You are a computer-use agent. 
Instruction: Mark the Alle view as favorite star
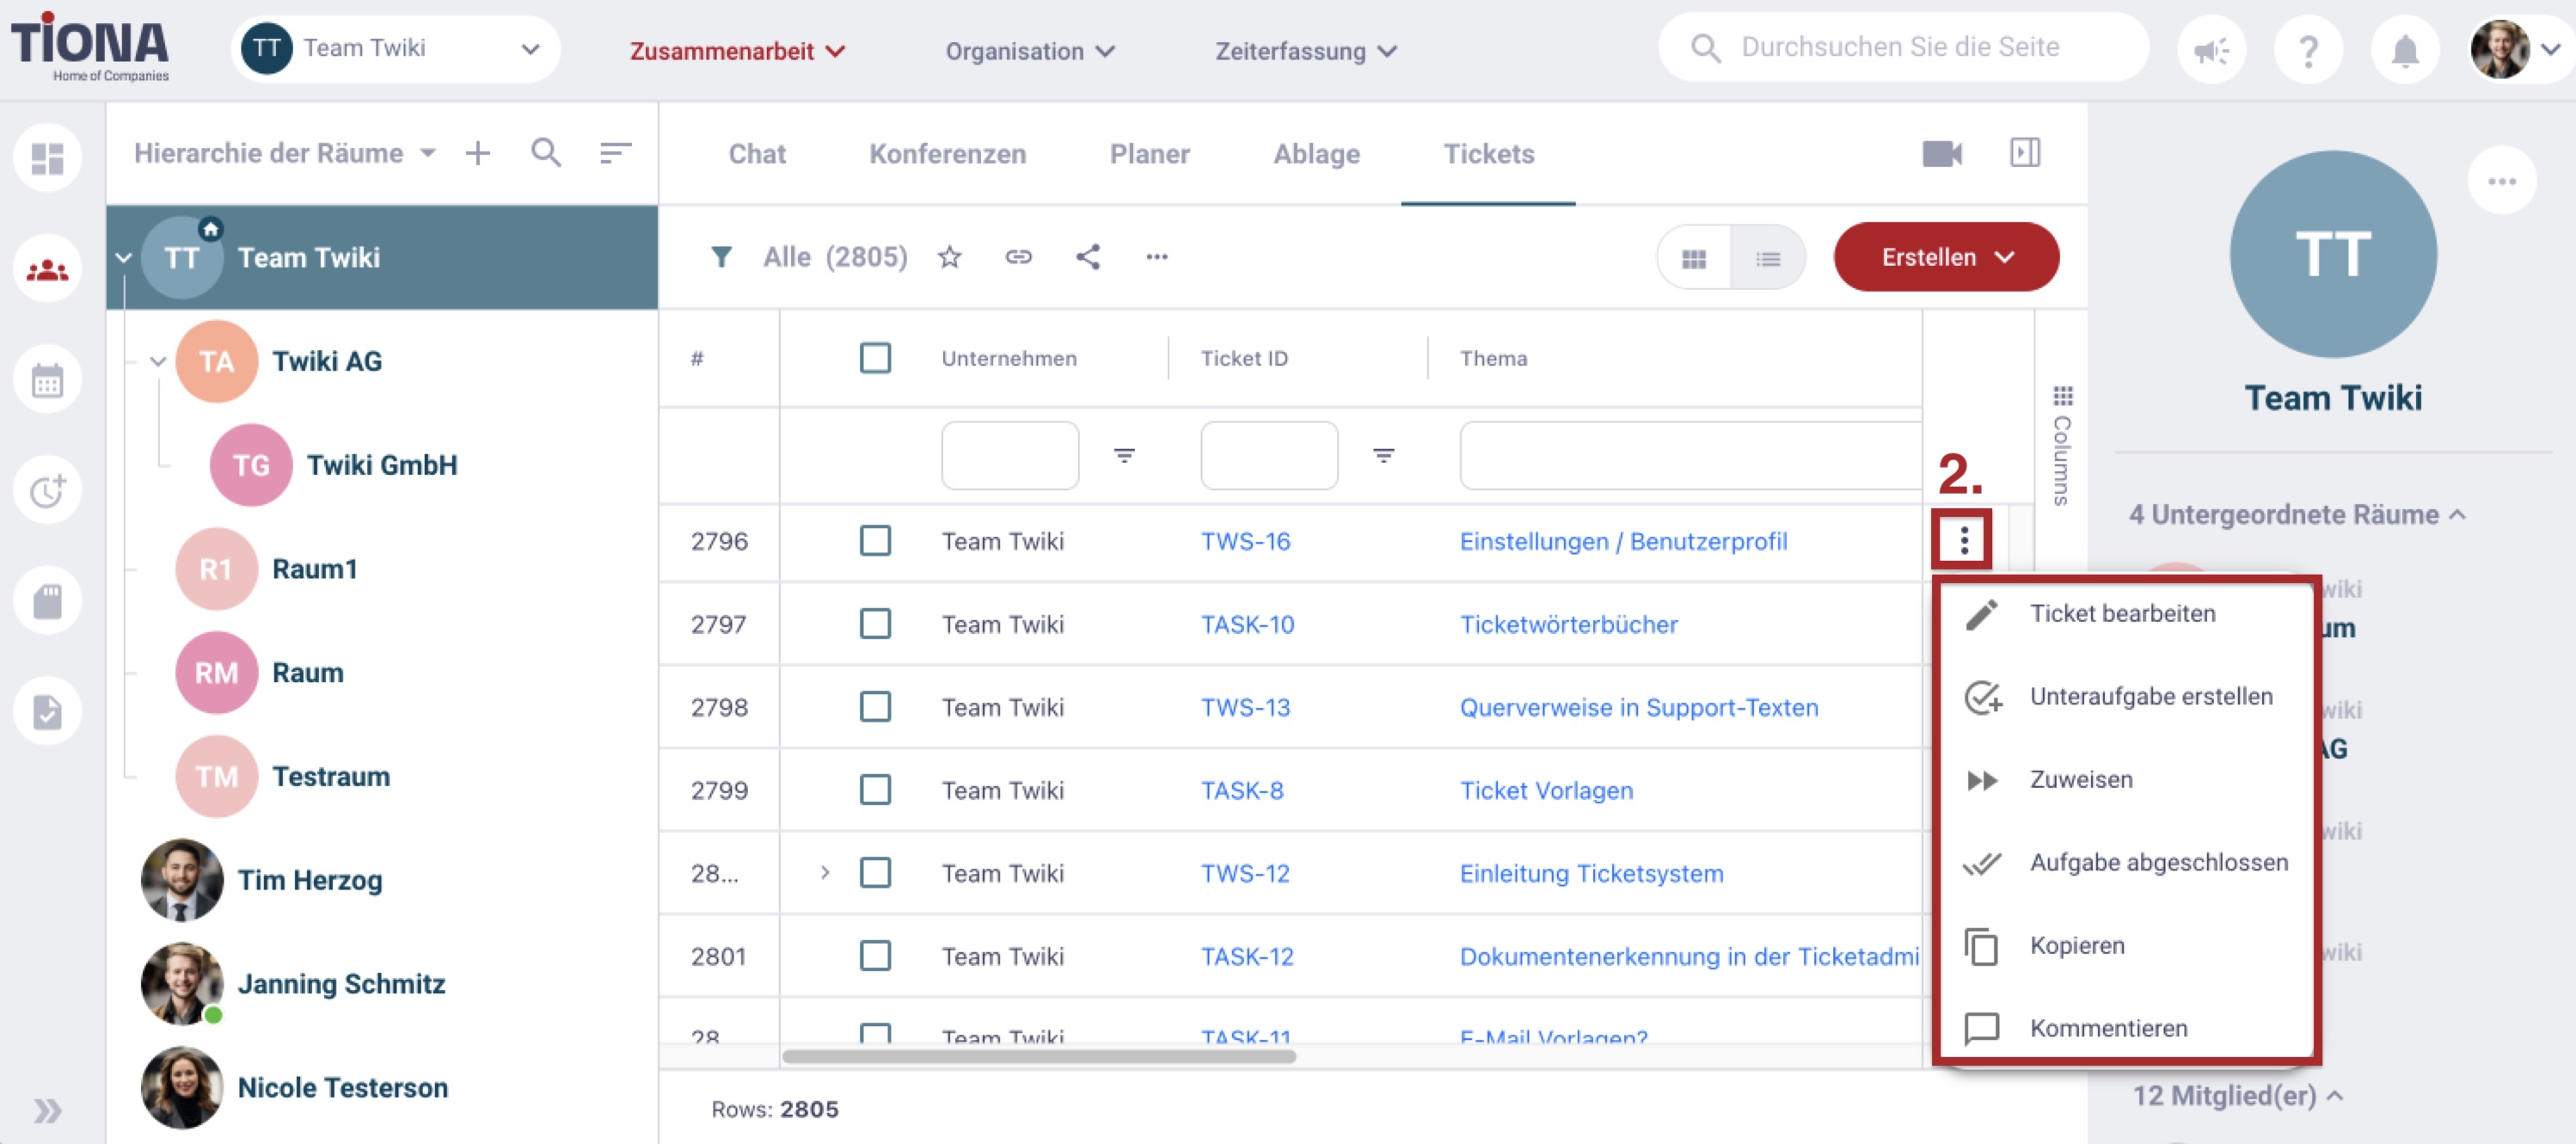click(949, 257)
